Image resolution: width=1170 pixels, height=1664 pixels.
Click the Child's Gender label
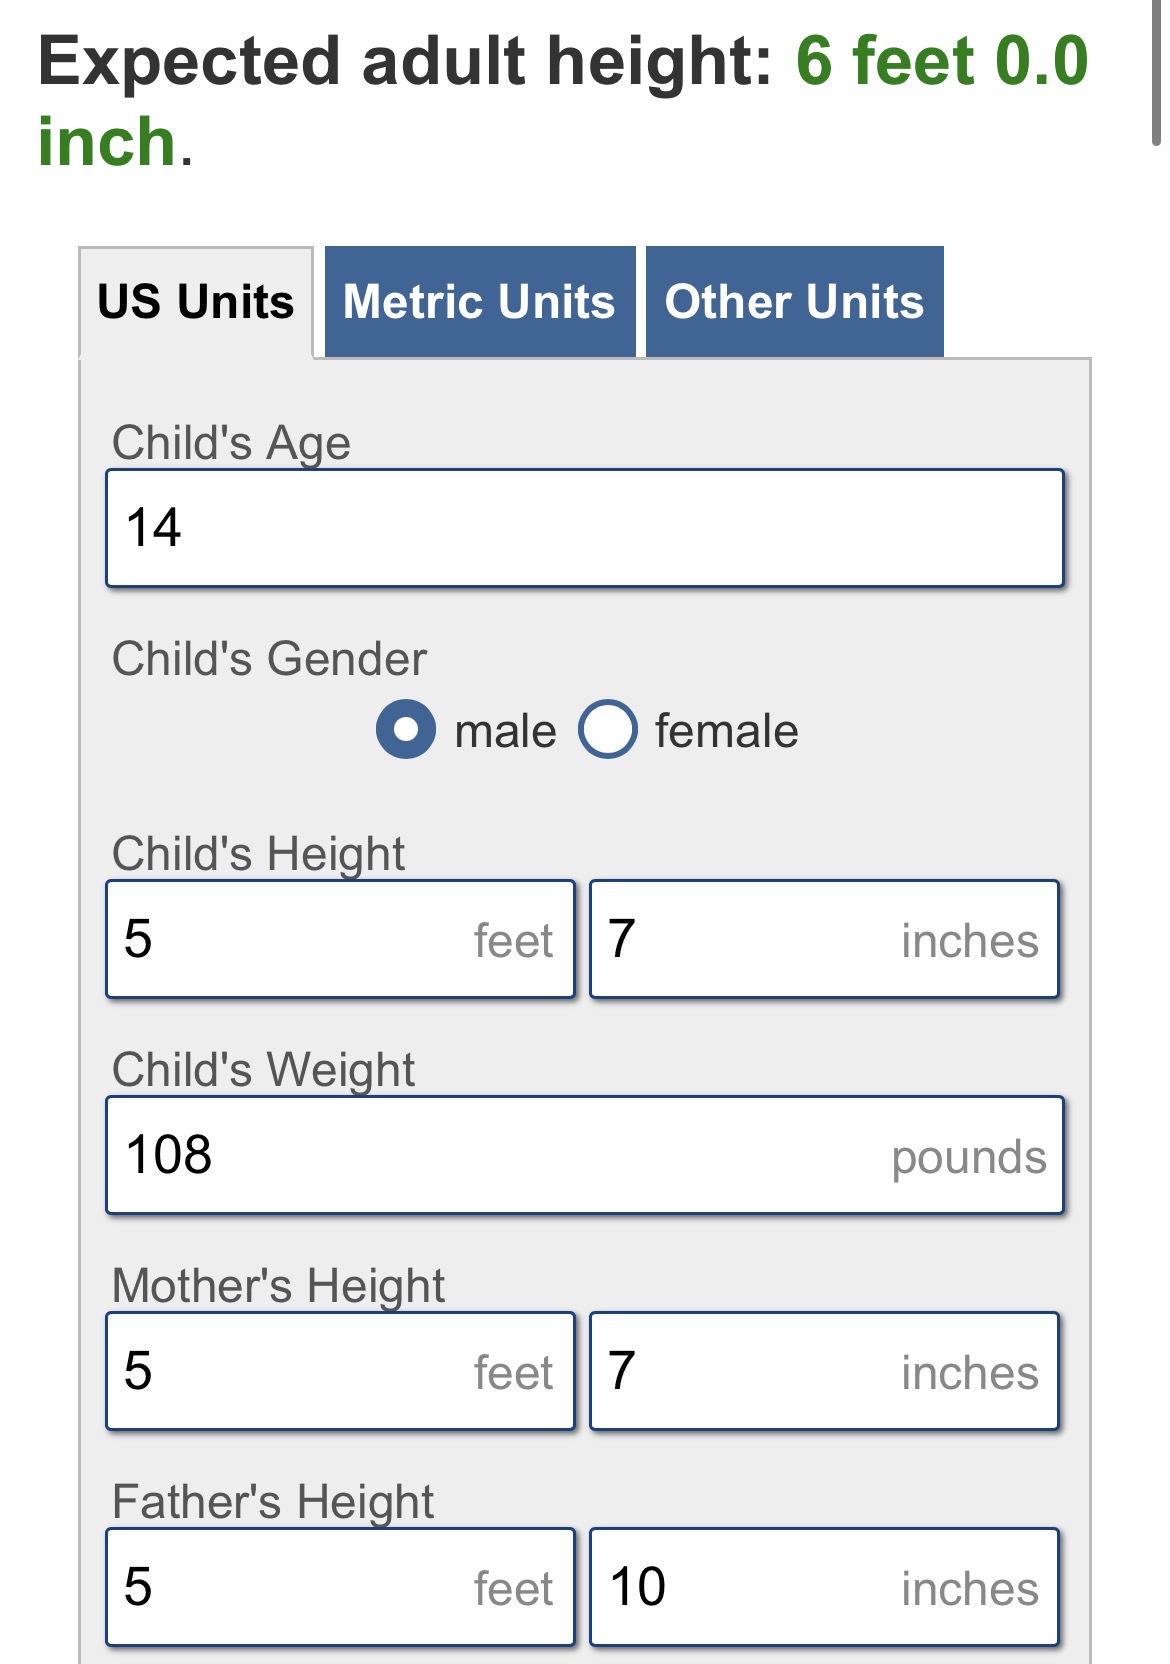tap(269, 659)
